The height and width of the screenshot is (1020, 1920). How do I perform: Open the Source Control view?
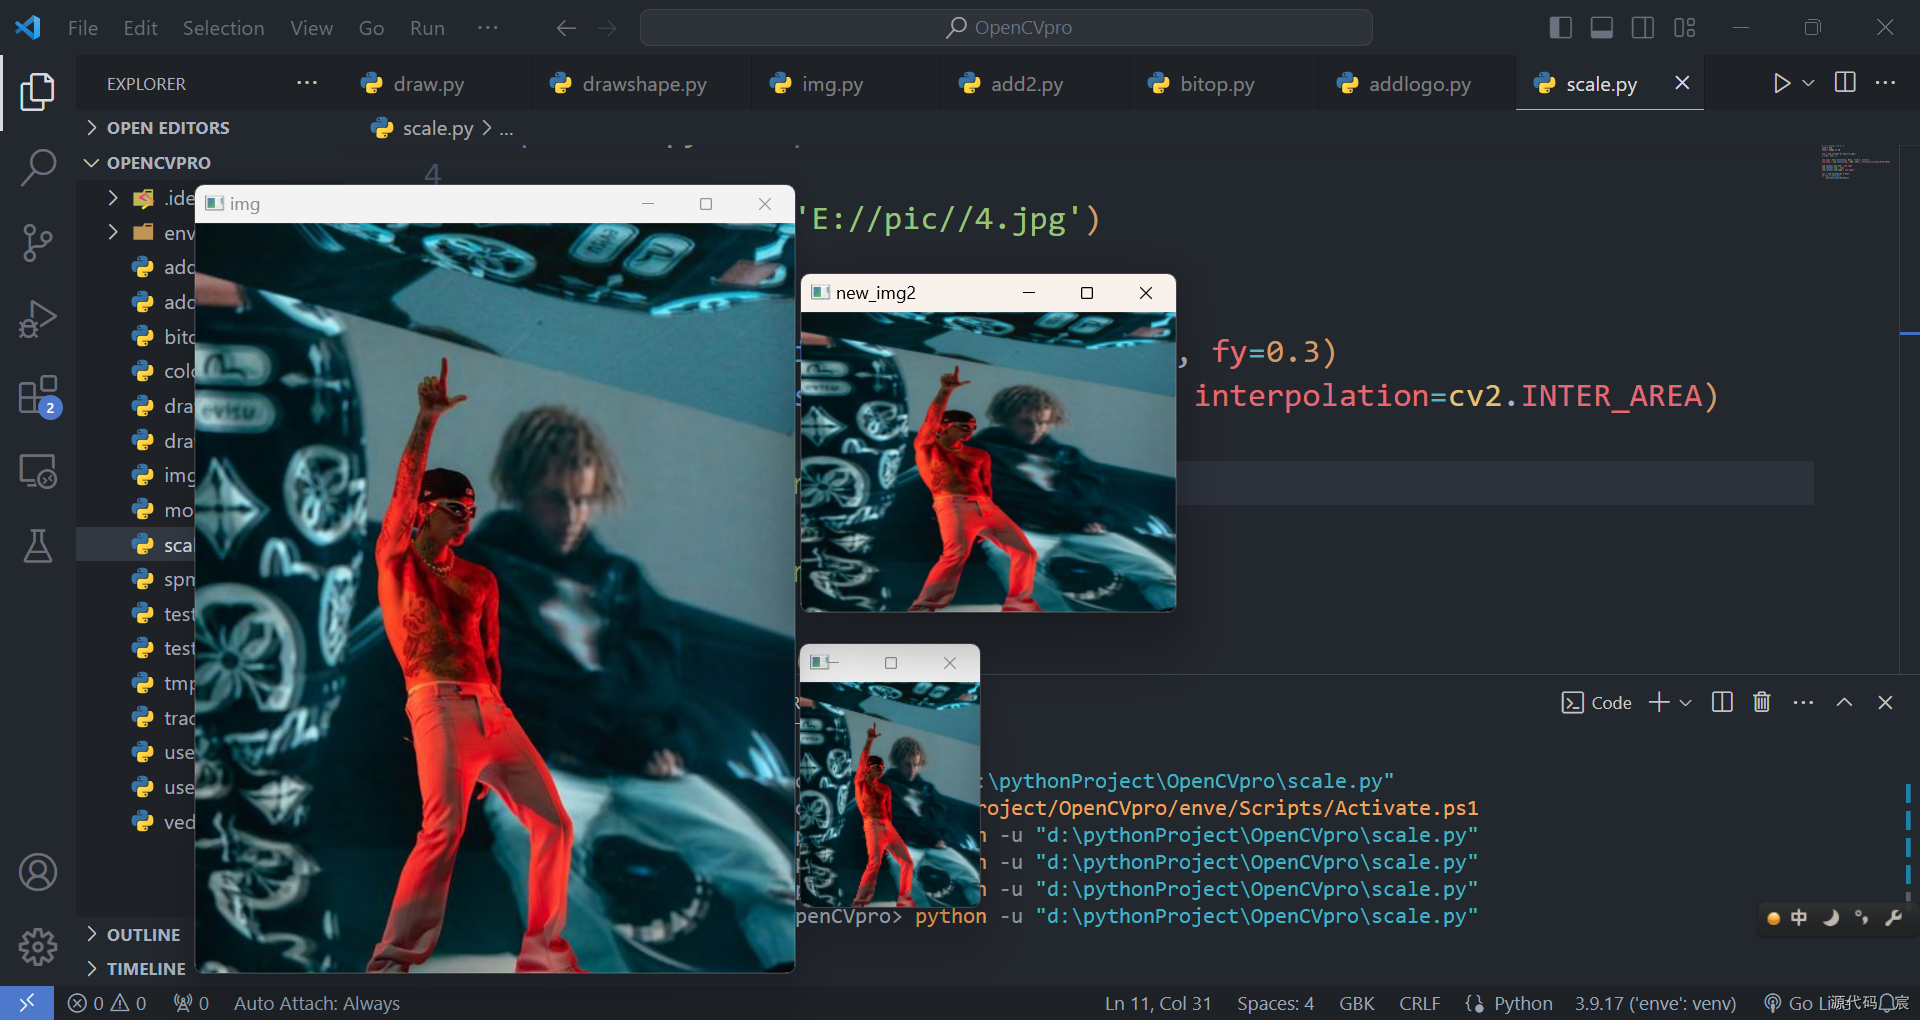pyautogui.click(x=37, y=243)
